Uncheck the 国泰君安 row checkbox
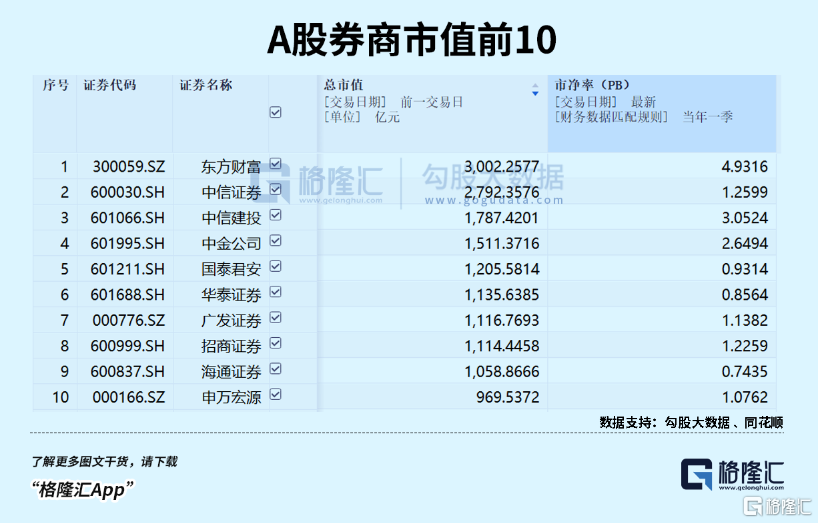 275,266
